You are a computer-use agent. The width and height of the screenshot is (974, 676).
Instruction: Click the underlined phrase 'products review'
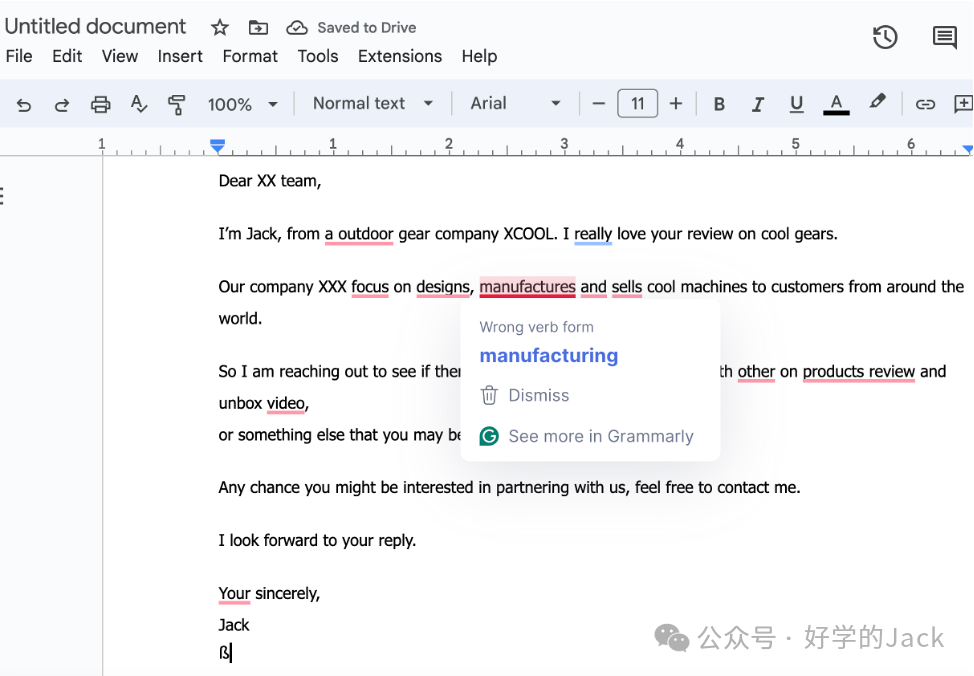(x=858, y=372)
